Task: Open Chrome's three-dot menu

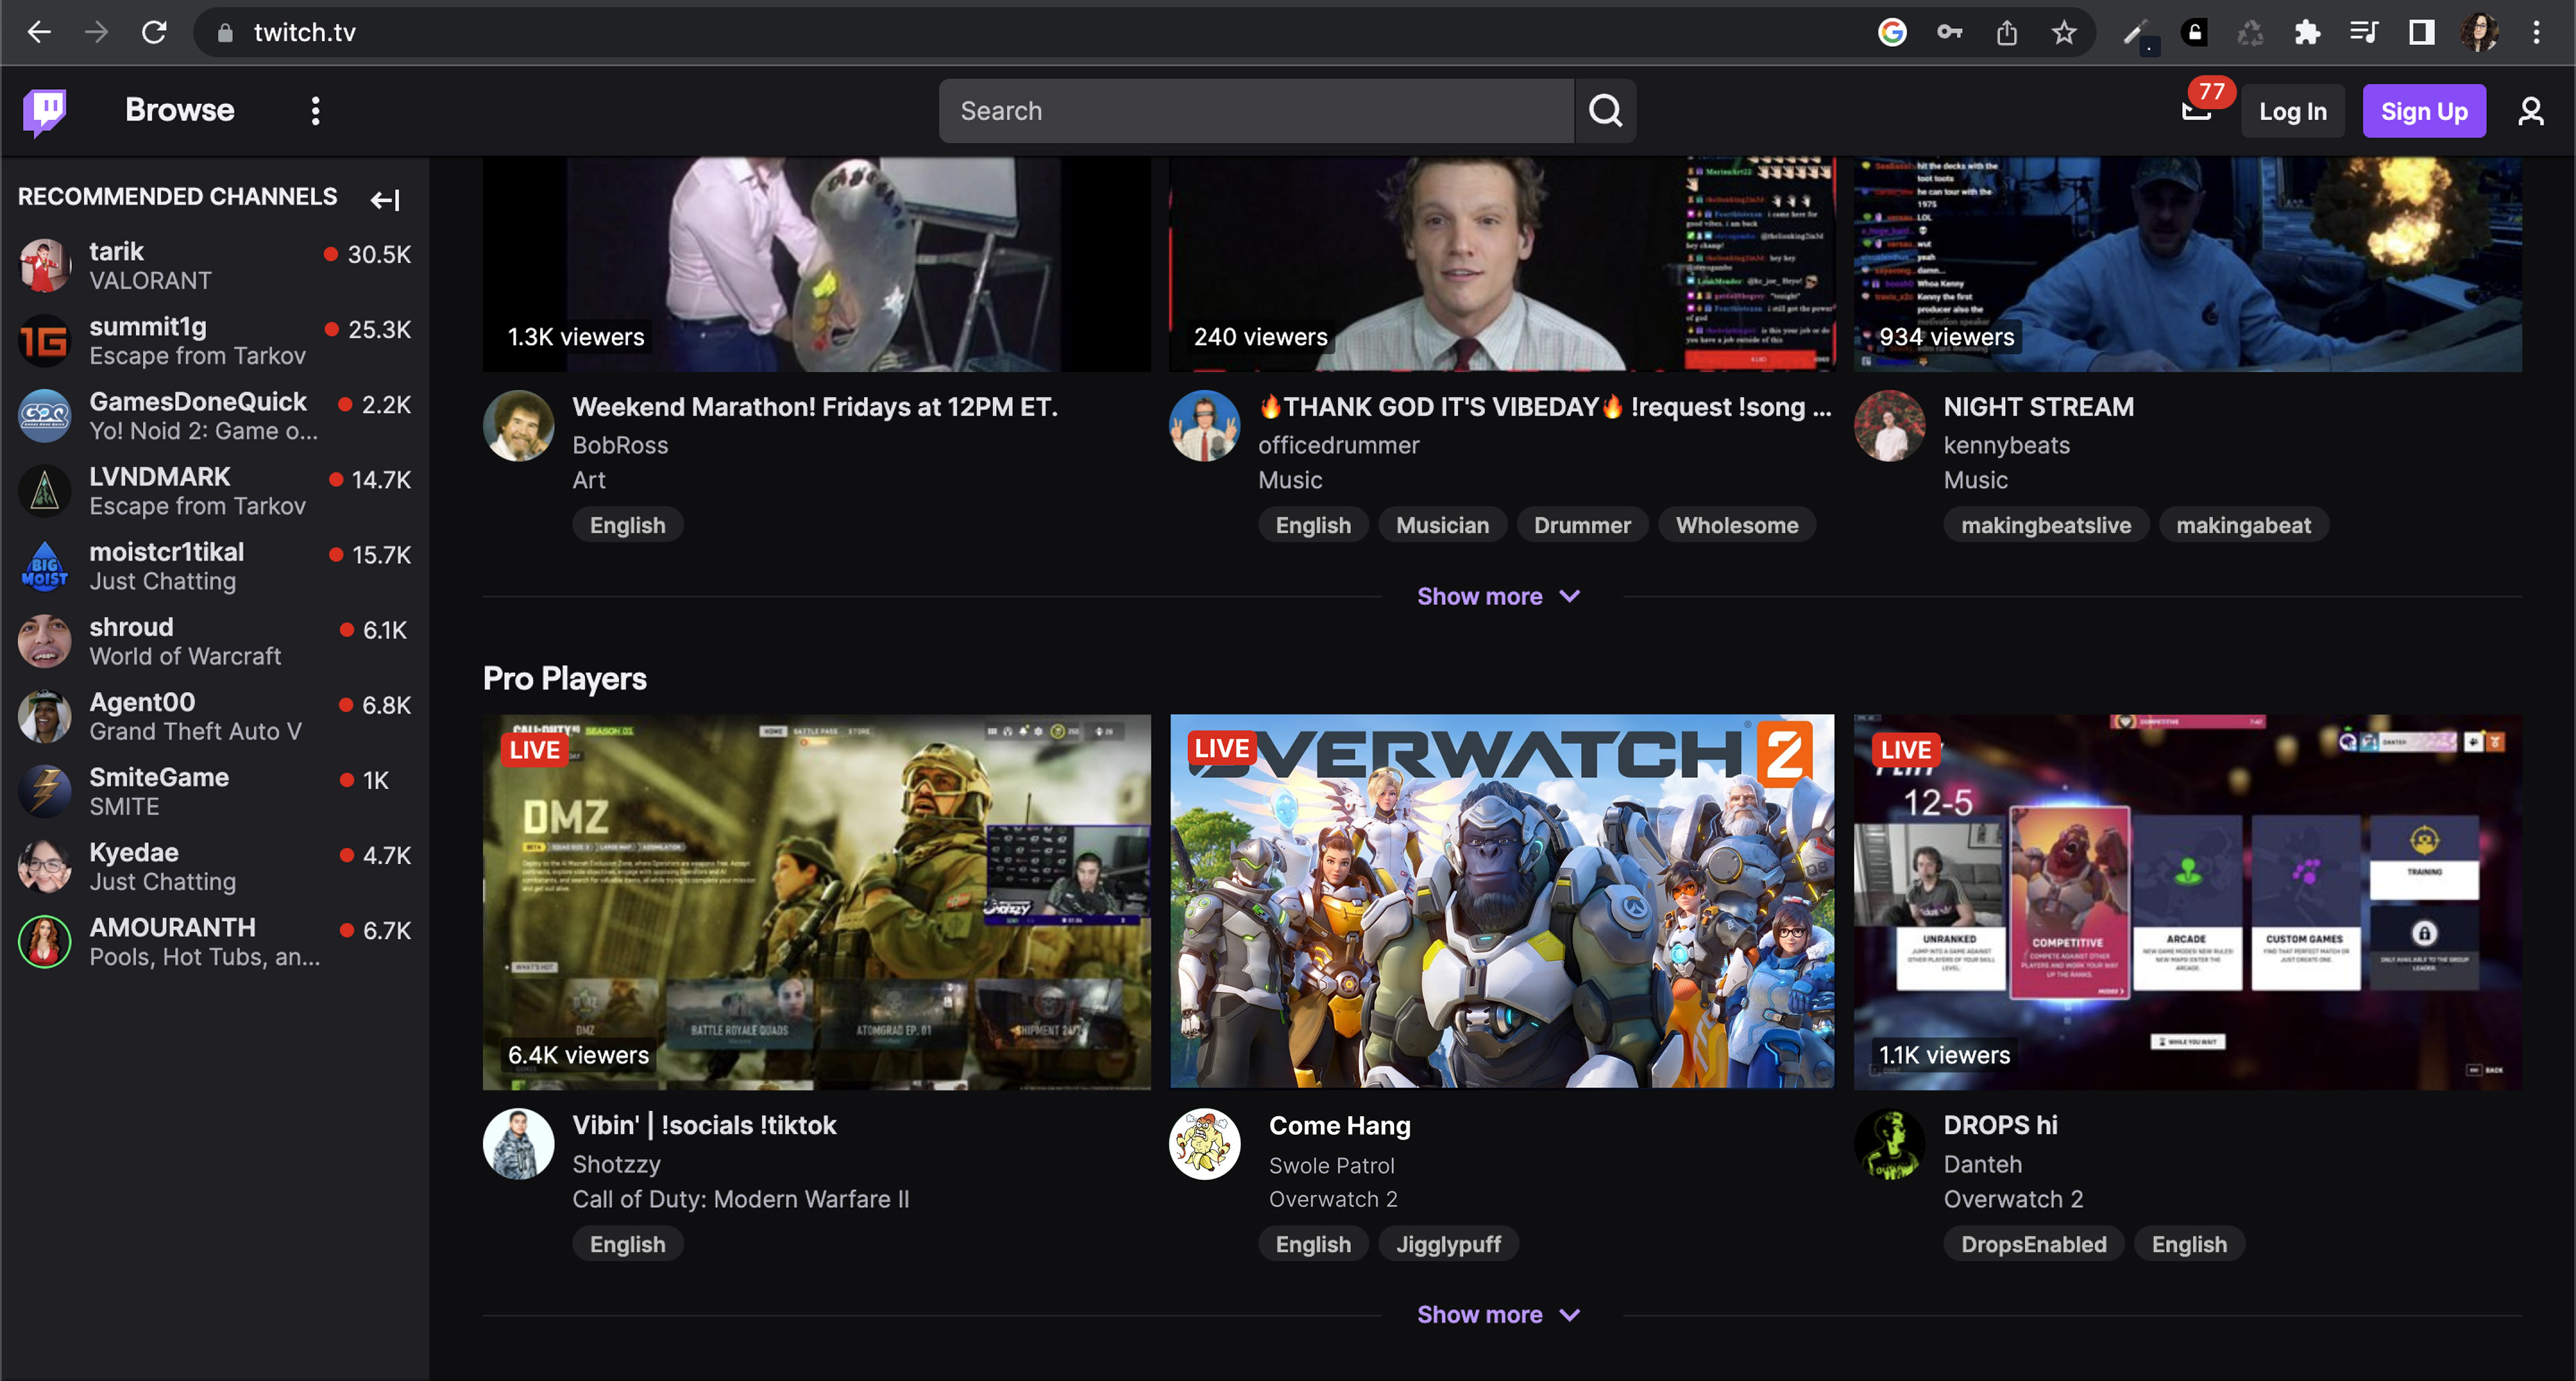Action: click(2536, 33)
